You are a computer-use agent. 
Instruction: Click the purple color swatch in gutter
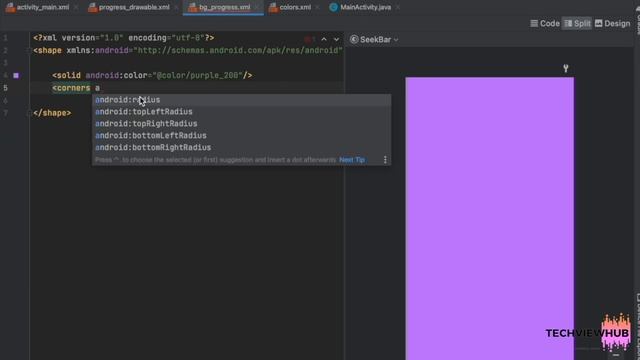point(16,76)
